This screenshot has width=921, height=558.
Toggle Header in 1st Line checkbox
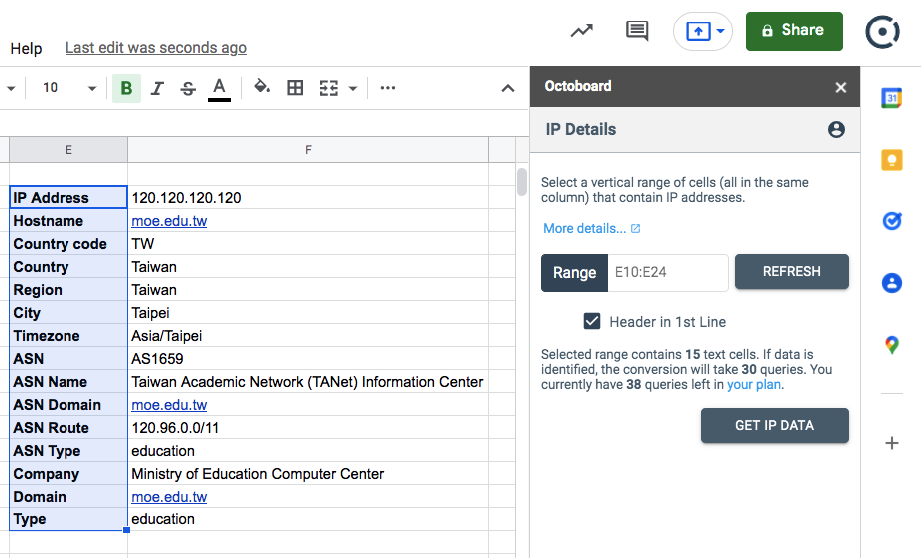click(x=591, y=321)
